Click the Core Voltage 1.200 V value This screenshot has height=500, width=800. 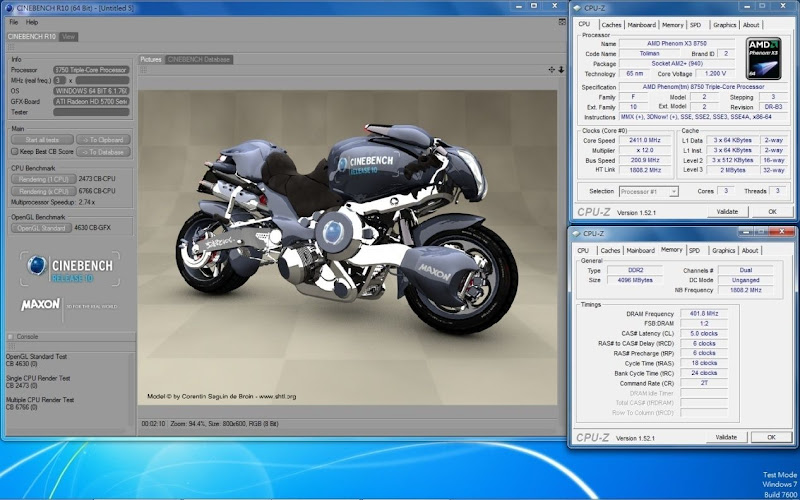pyautogui.click(x=714, y=73)
